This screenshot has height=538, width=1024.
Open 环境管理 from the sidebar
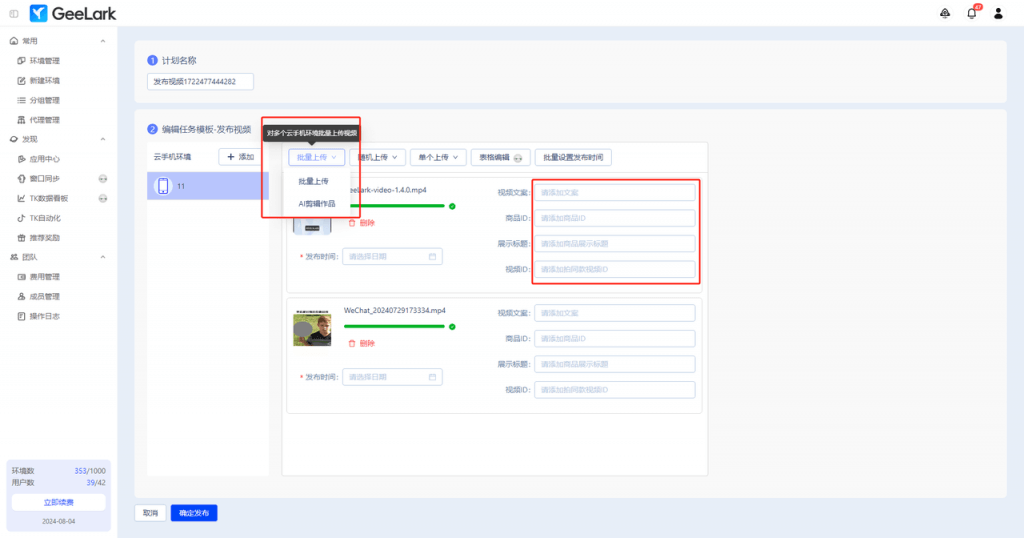click(44, 61)
